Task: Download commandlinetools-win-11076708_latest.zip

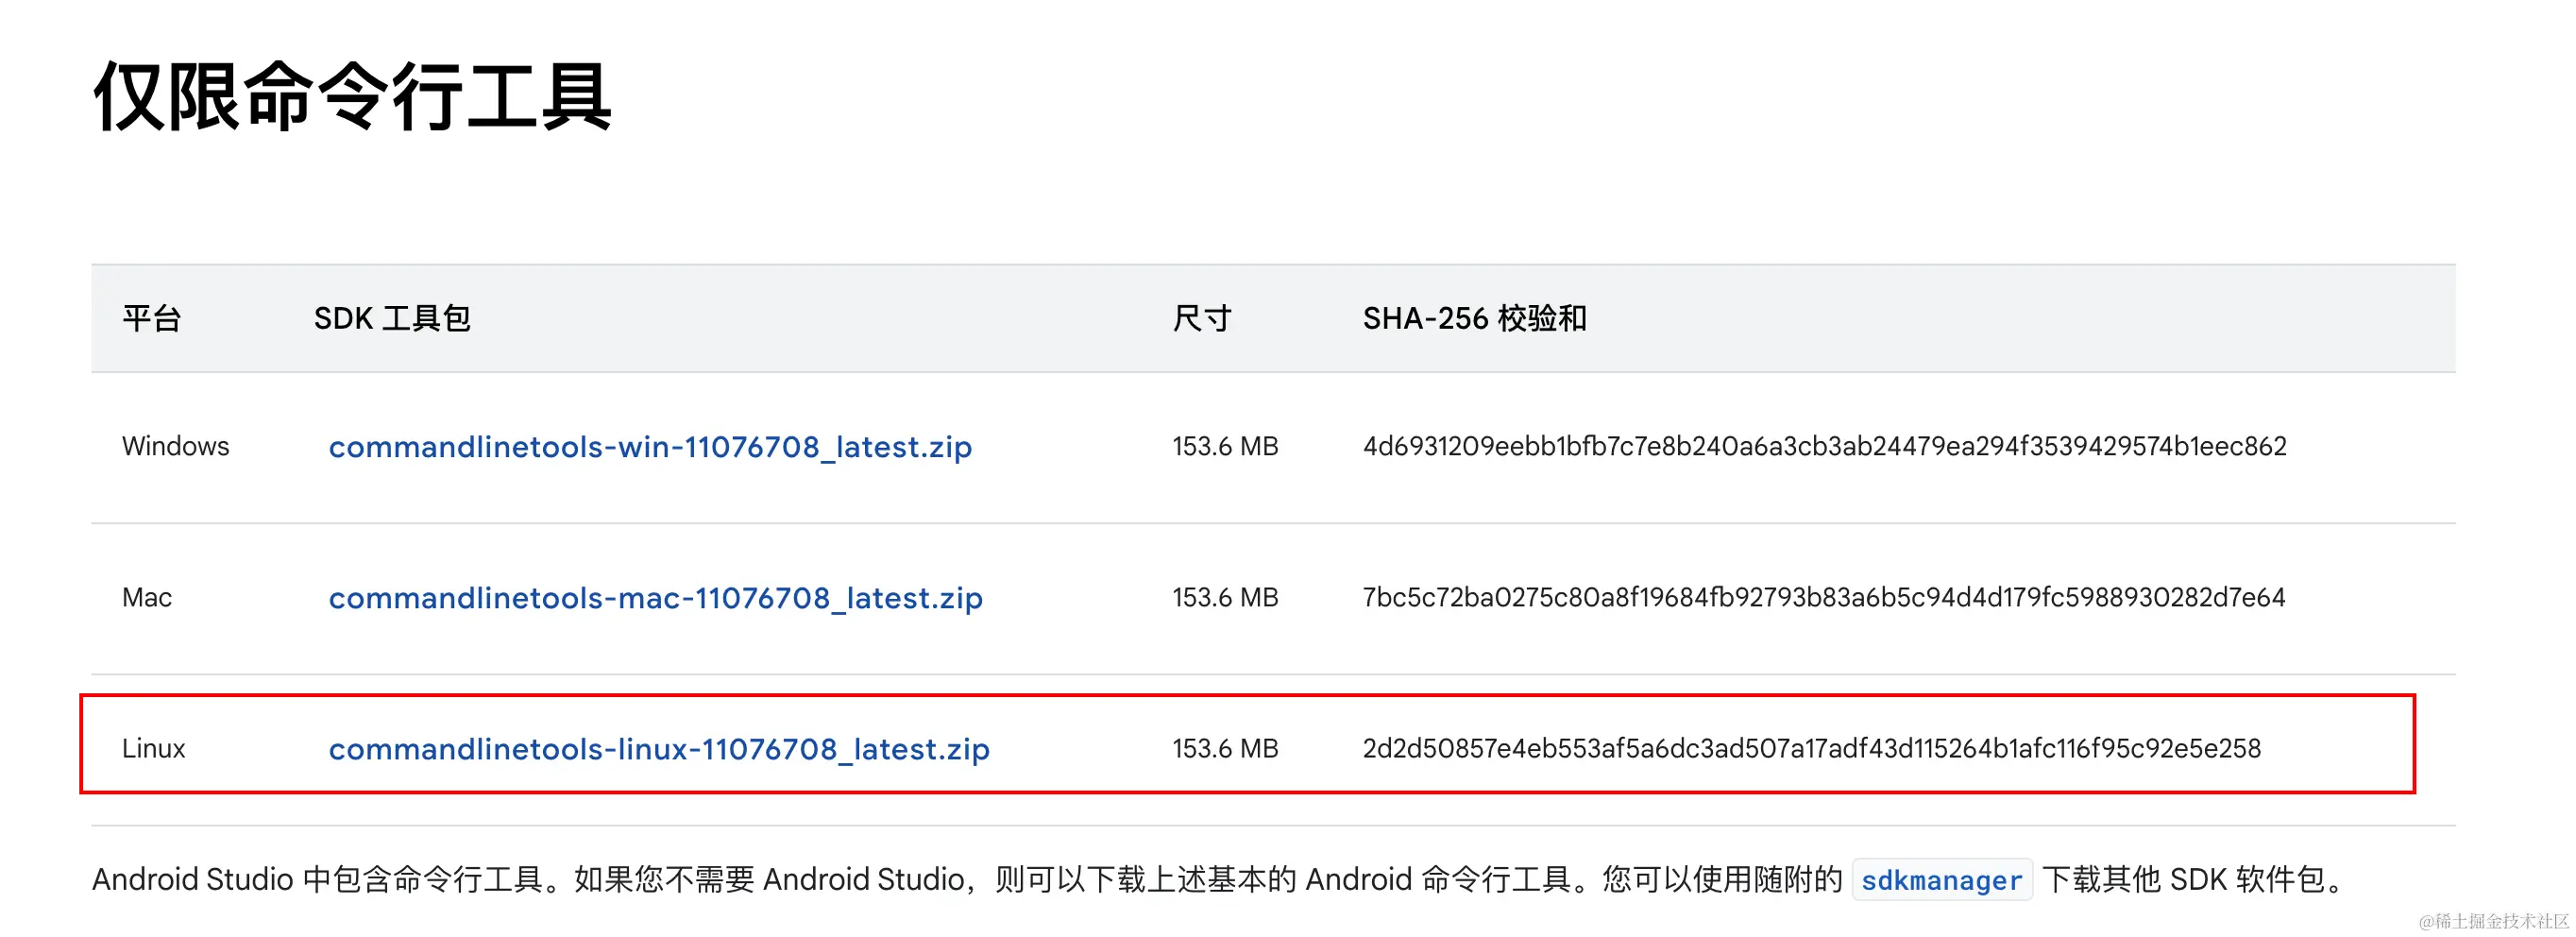Action: (x=650, y=447)
